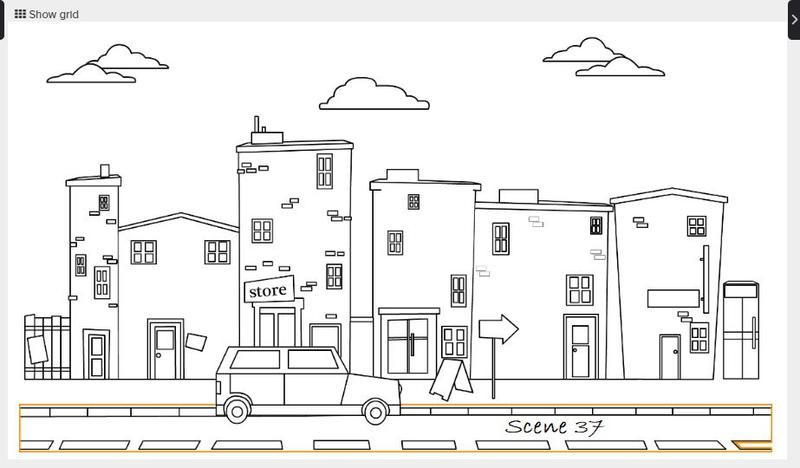Expand the collapsed right side panel chevron
Viewport: 800px width, 468px height.
click(x=794, y=20)
